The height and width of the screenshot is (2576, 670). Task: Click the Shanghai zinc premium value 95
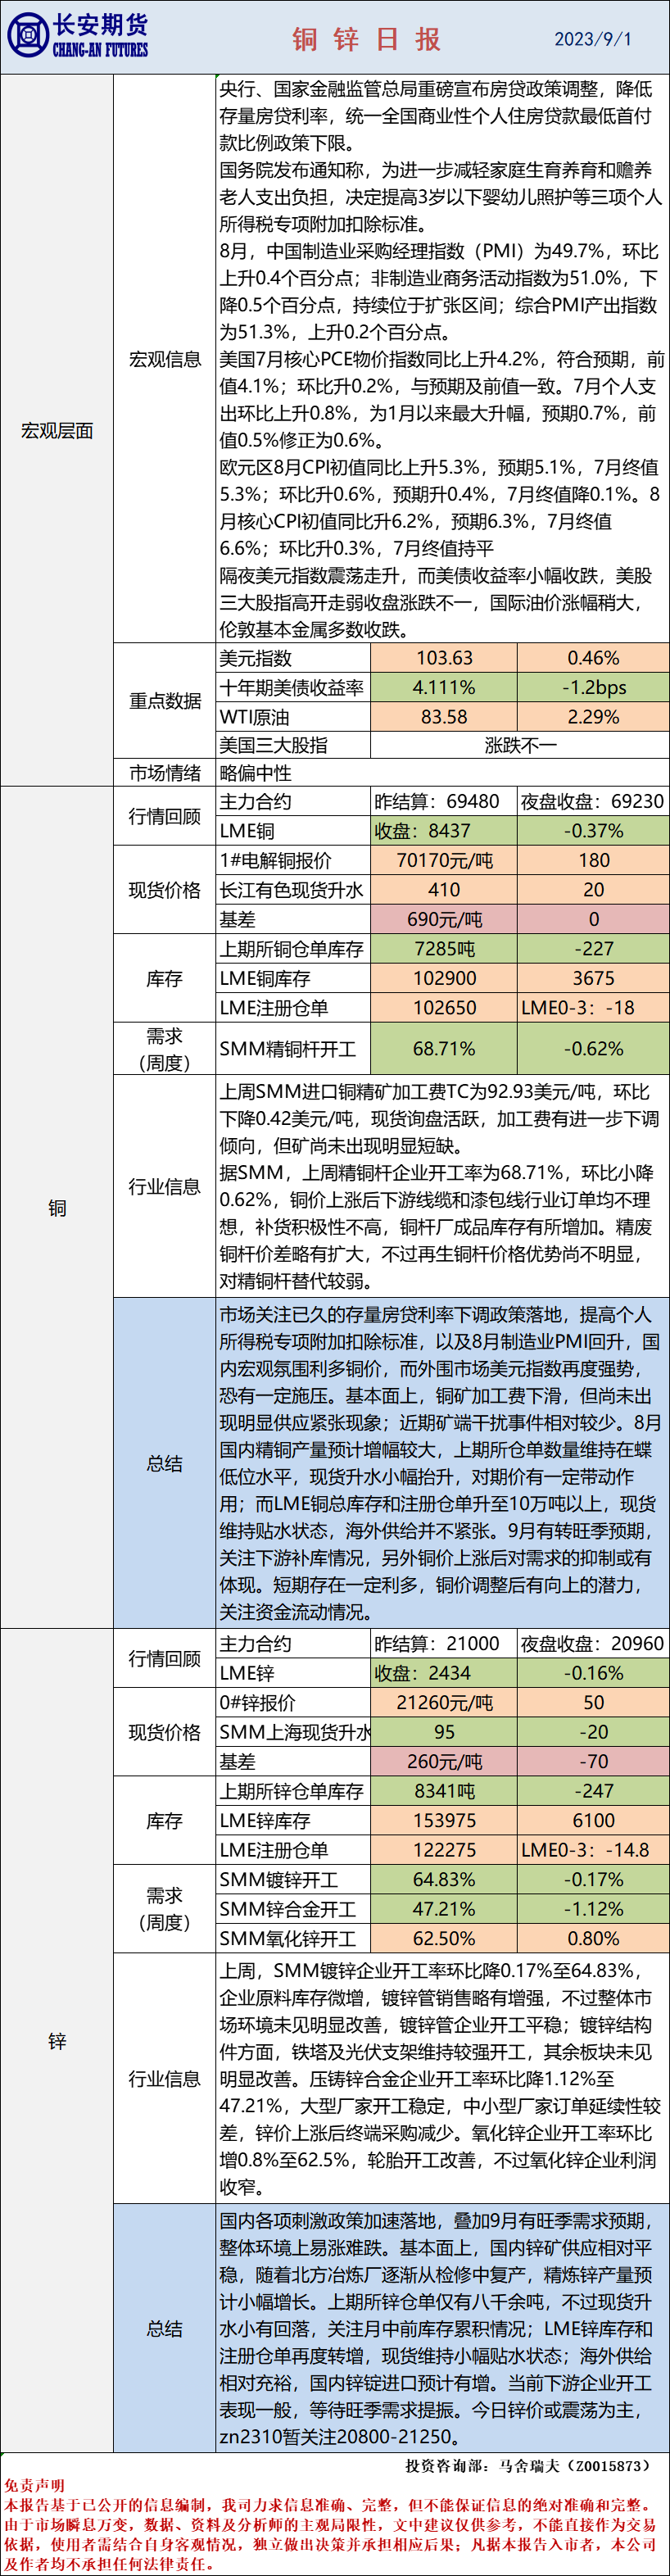pyautogui.click(x=444, y=1732)
